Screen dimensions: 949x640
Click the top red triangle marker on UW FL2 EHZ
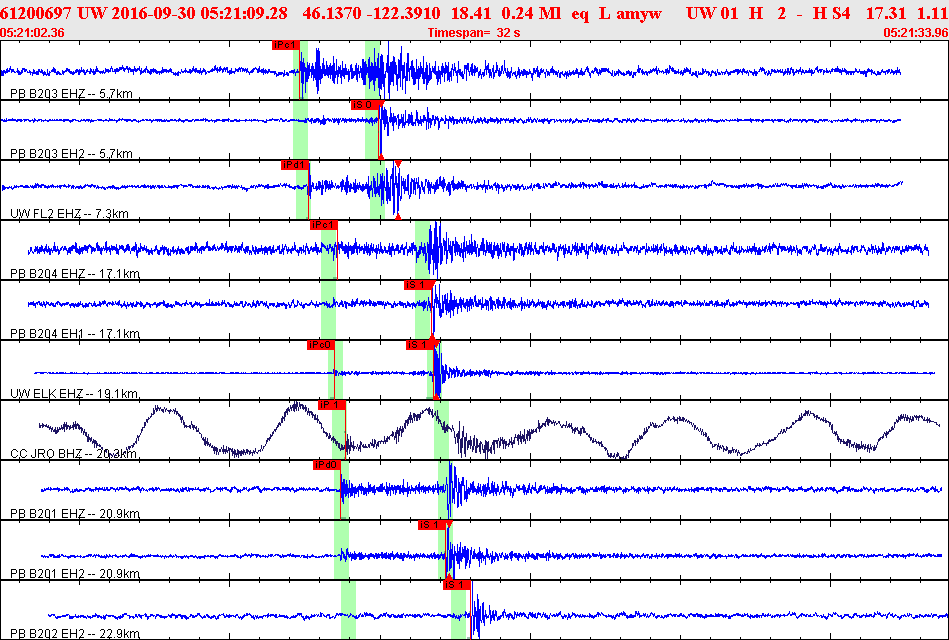pos(398,164)
